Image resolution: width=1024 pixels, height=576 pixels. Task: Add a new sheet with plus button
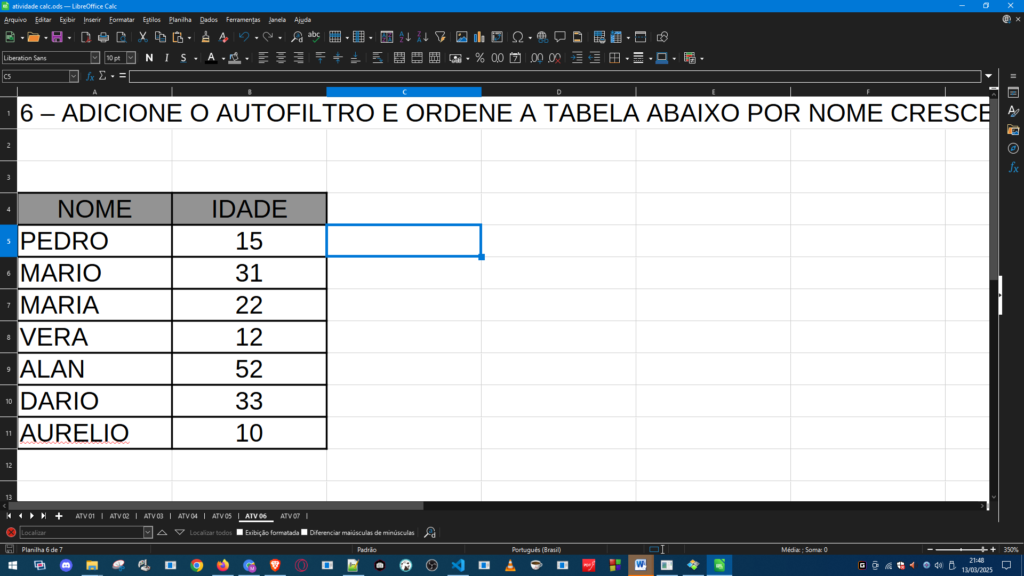tap(58, 516)
